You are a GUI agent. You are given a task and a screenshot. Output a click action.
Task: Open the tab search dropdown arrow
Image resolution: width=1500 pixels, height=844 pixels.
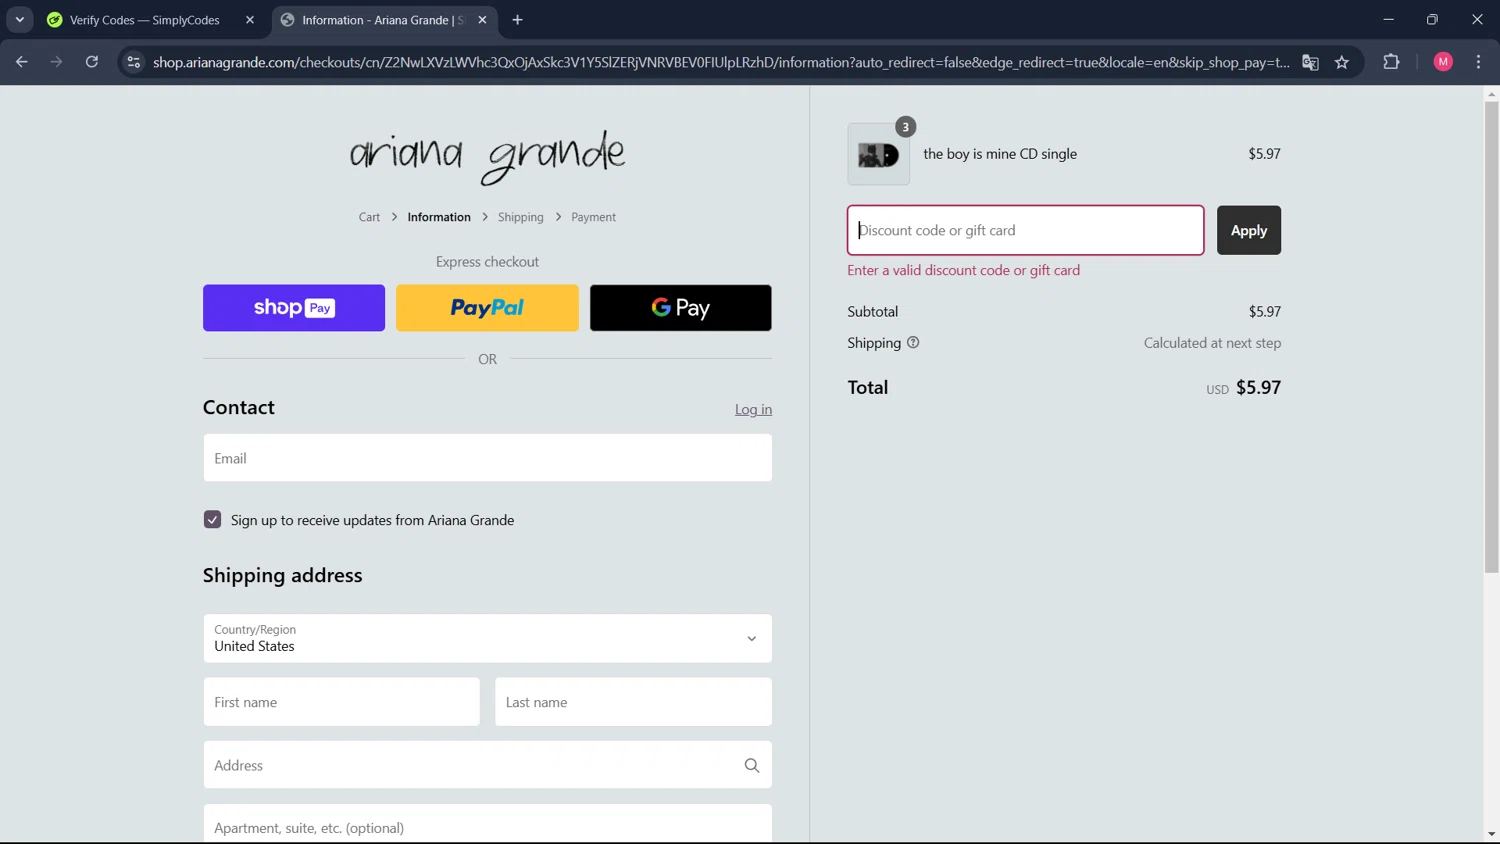[x=19, y=19]
